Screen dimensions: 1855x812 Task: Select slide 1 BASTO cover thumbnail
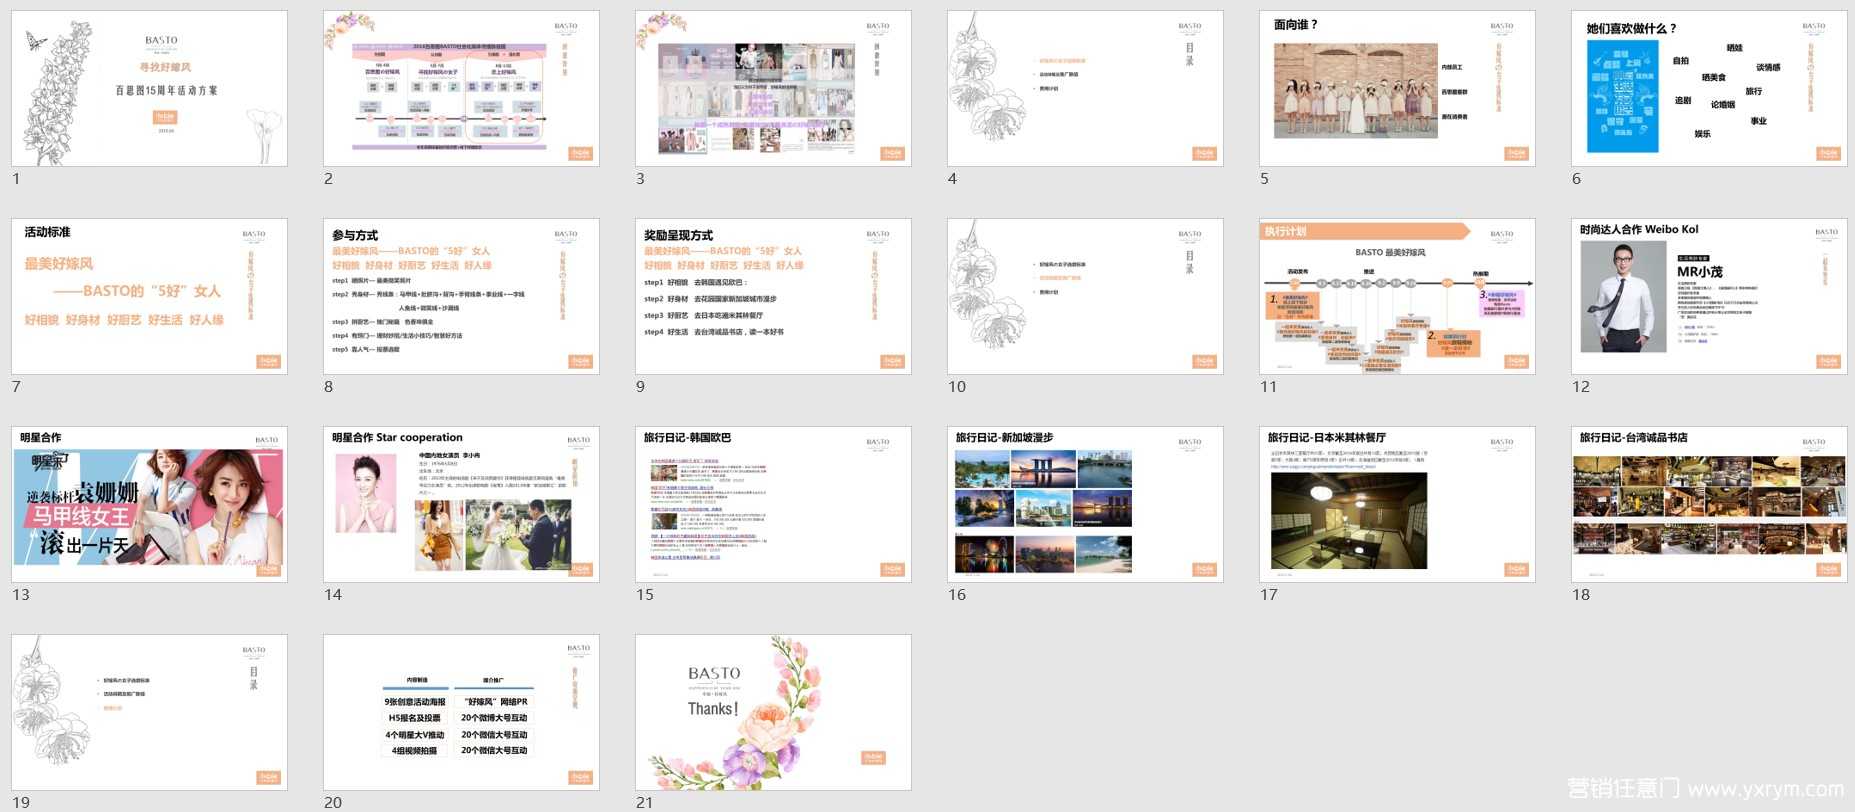coord(149,88)
